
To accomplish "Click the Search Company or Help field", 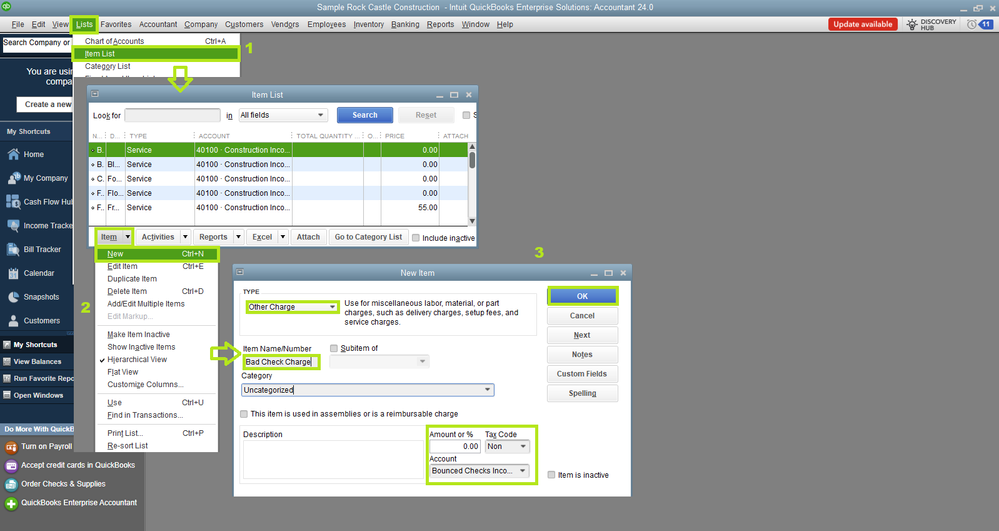I will click(36, 43).
